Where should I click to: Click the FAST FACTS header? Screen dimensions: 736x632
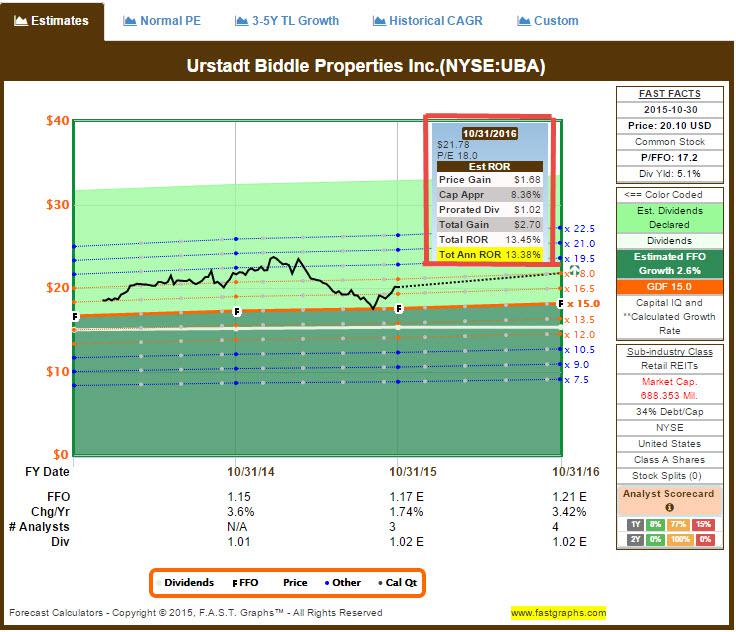click(669, 94)
